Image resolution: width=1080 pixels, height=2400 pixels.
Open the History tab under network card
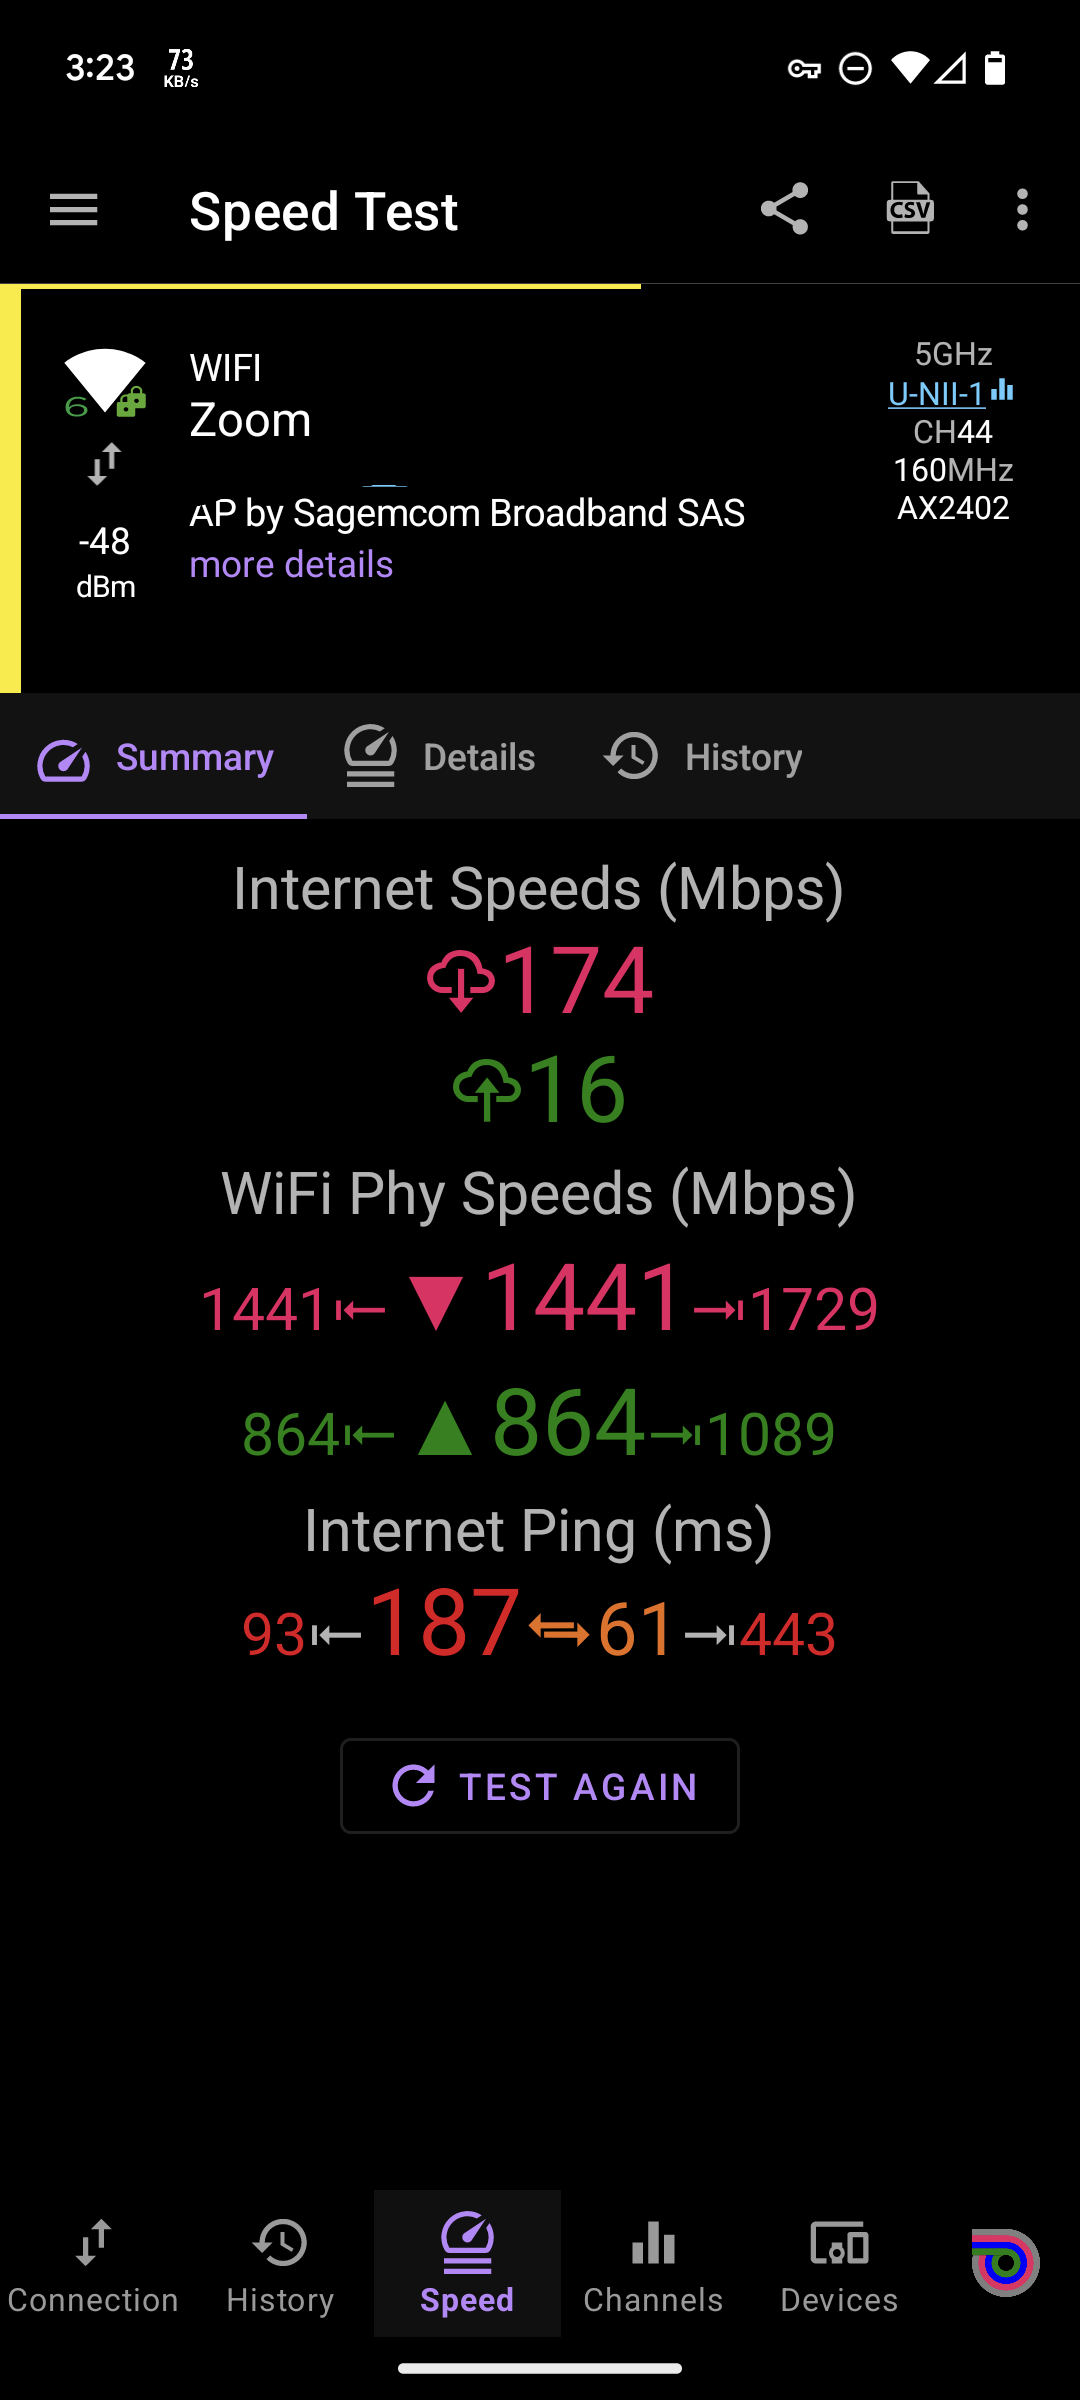point(703,758)
